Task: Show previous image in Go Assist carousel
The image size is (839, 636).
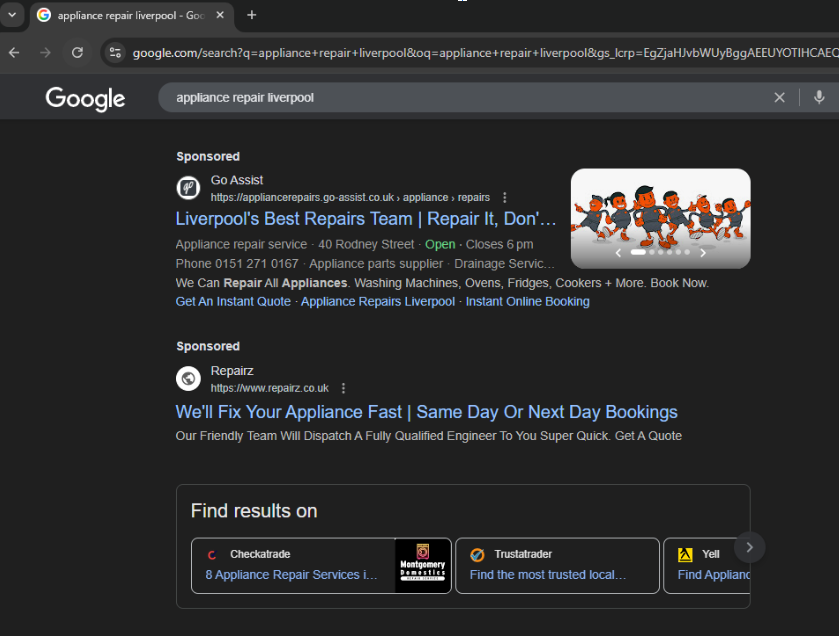Action: [x=618, y=253]
